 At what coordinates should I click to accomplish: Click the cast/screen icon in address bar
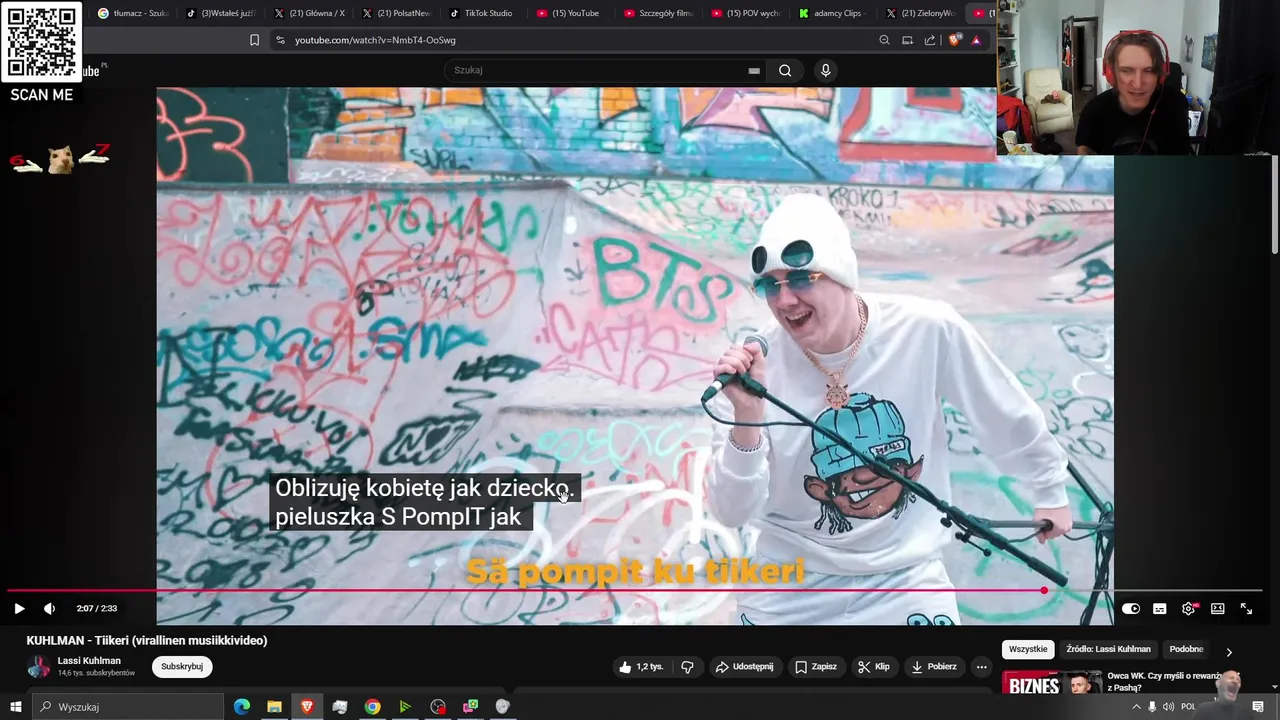(907, 40)
